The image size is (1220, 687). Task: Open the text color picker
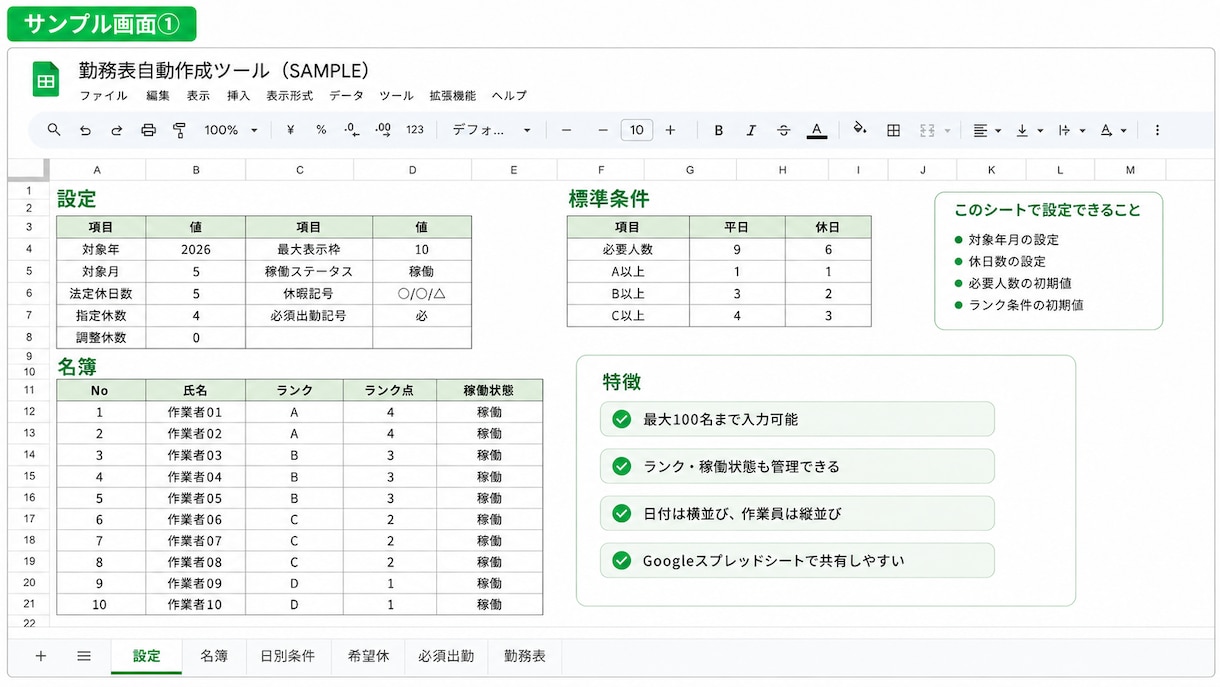pyautogui.click(x=817, y=130)
